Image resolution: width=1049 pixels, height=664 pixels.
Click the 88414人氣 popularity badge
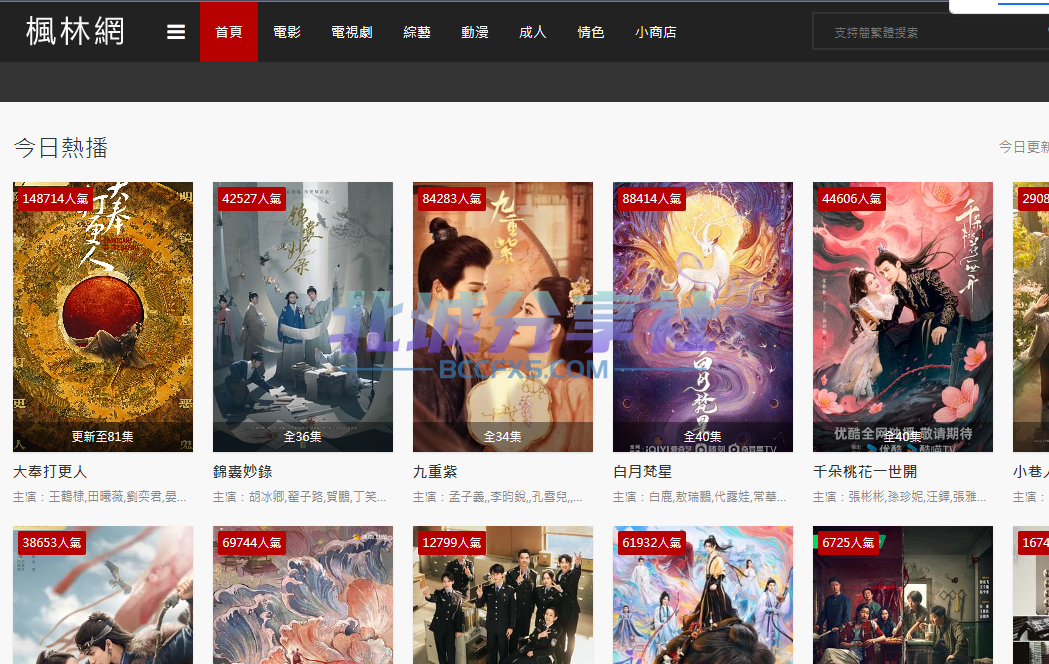pyautogui.click(x=652, y=199)
